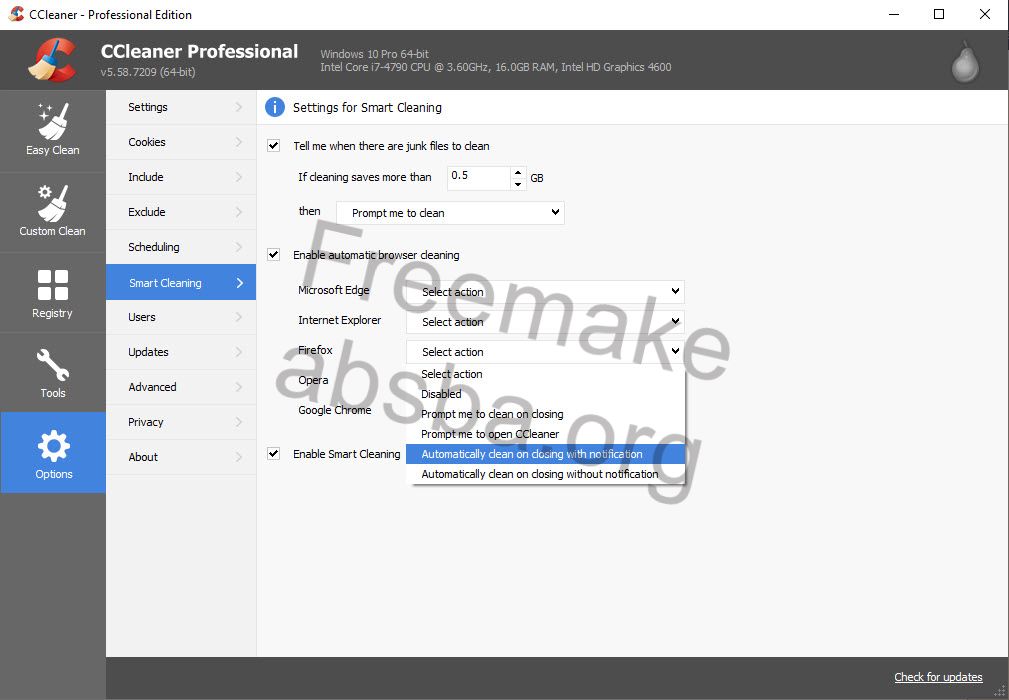The image size is (1009, 700).
Task: Choose 'Select action' in dropdown list
Action: tap(545, 374)
